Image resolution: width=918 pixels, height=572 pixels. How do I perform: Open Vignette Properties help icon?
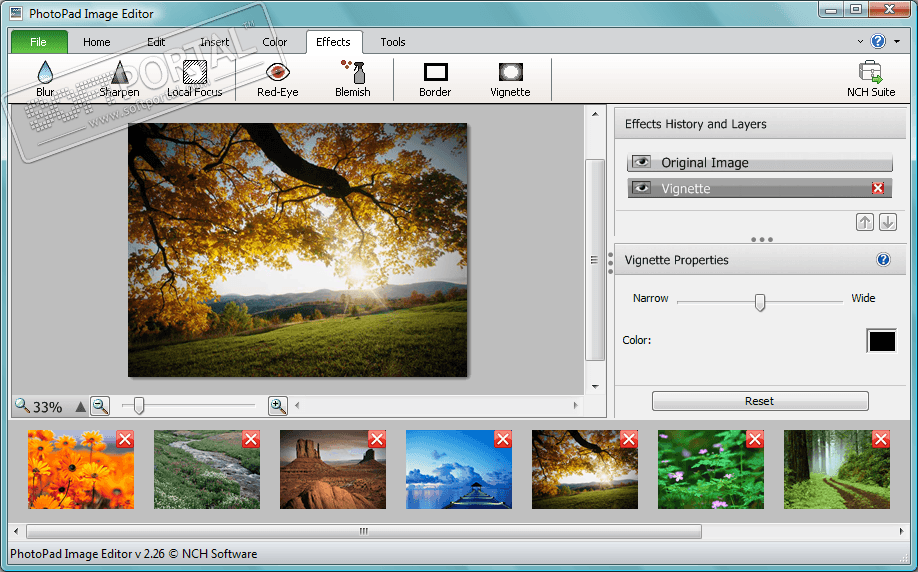click(883, 259)
